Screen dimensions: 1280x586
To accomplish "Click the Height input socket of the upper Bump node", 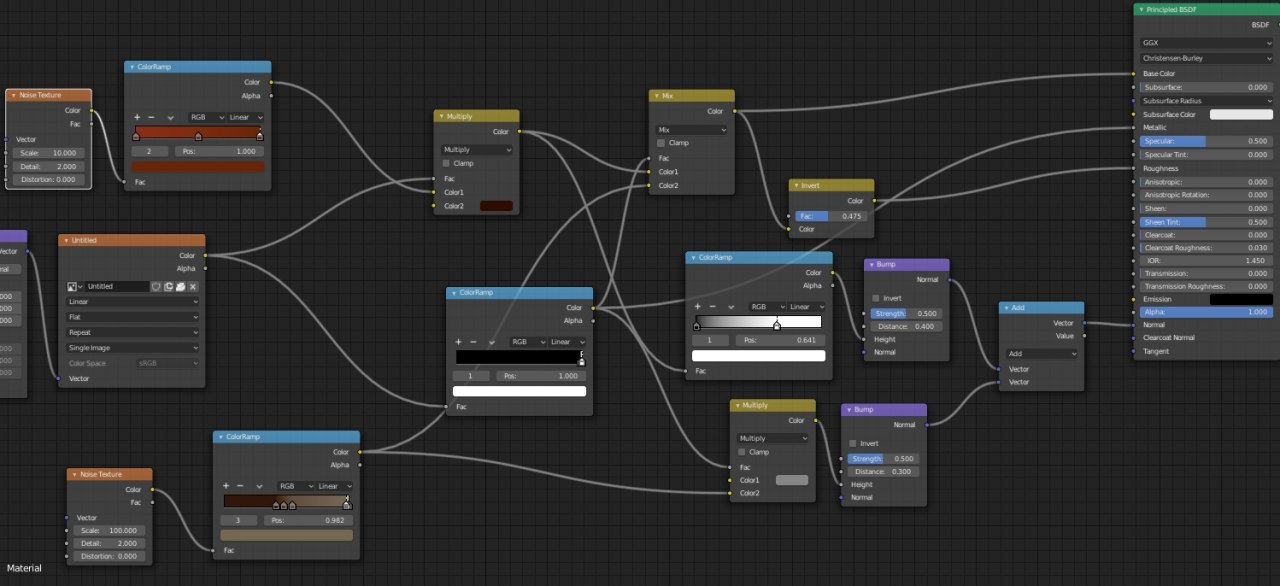I will click(x=865, y=339).
